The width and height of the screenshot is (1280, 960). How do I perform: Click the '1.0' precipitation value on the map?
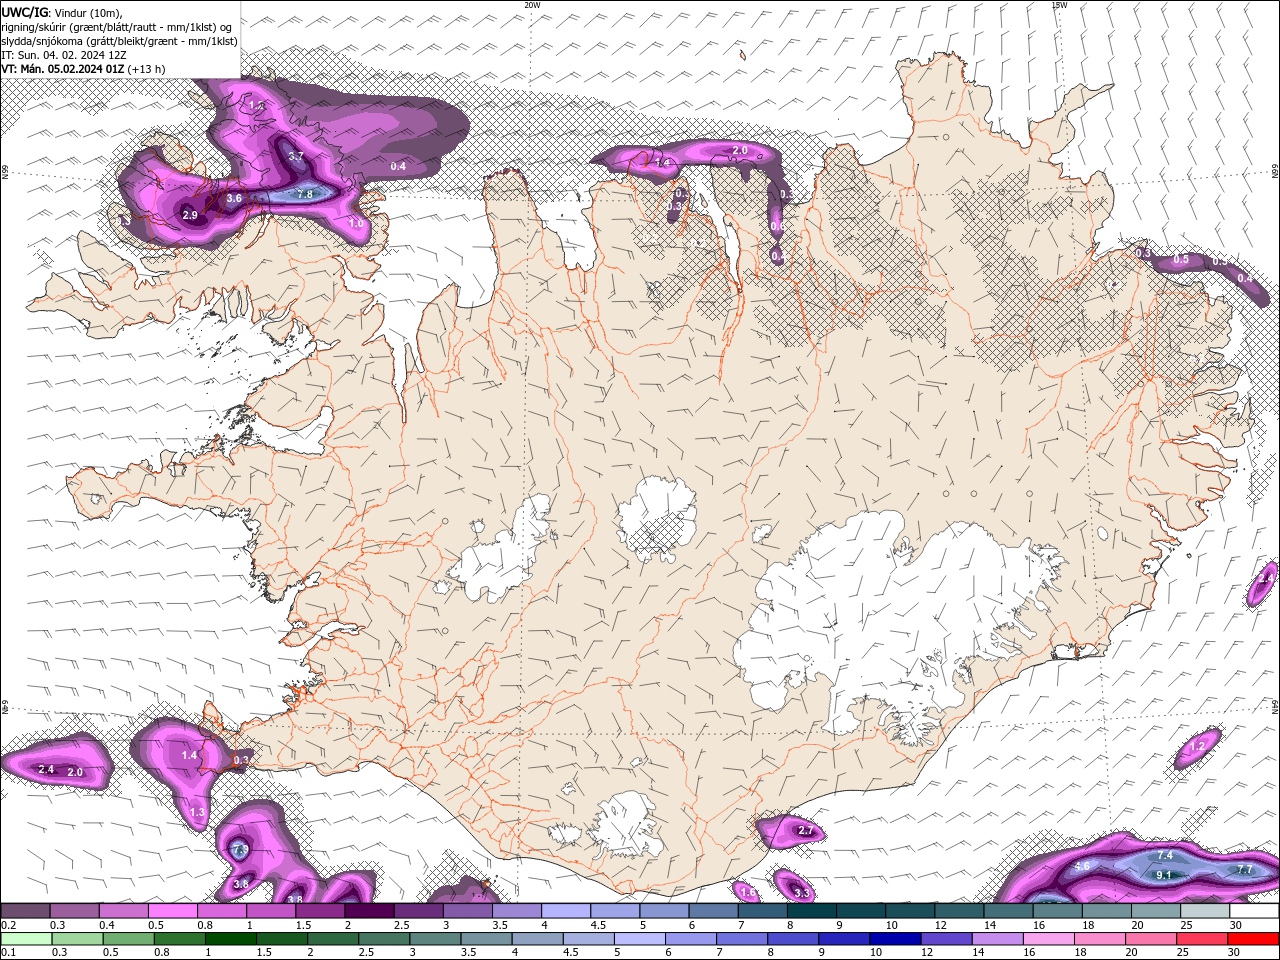click(x=356, y=224)
